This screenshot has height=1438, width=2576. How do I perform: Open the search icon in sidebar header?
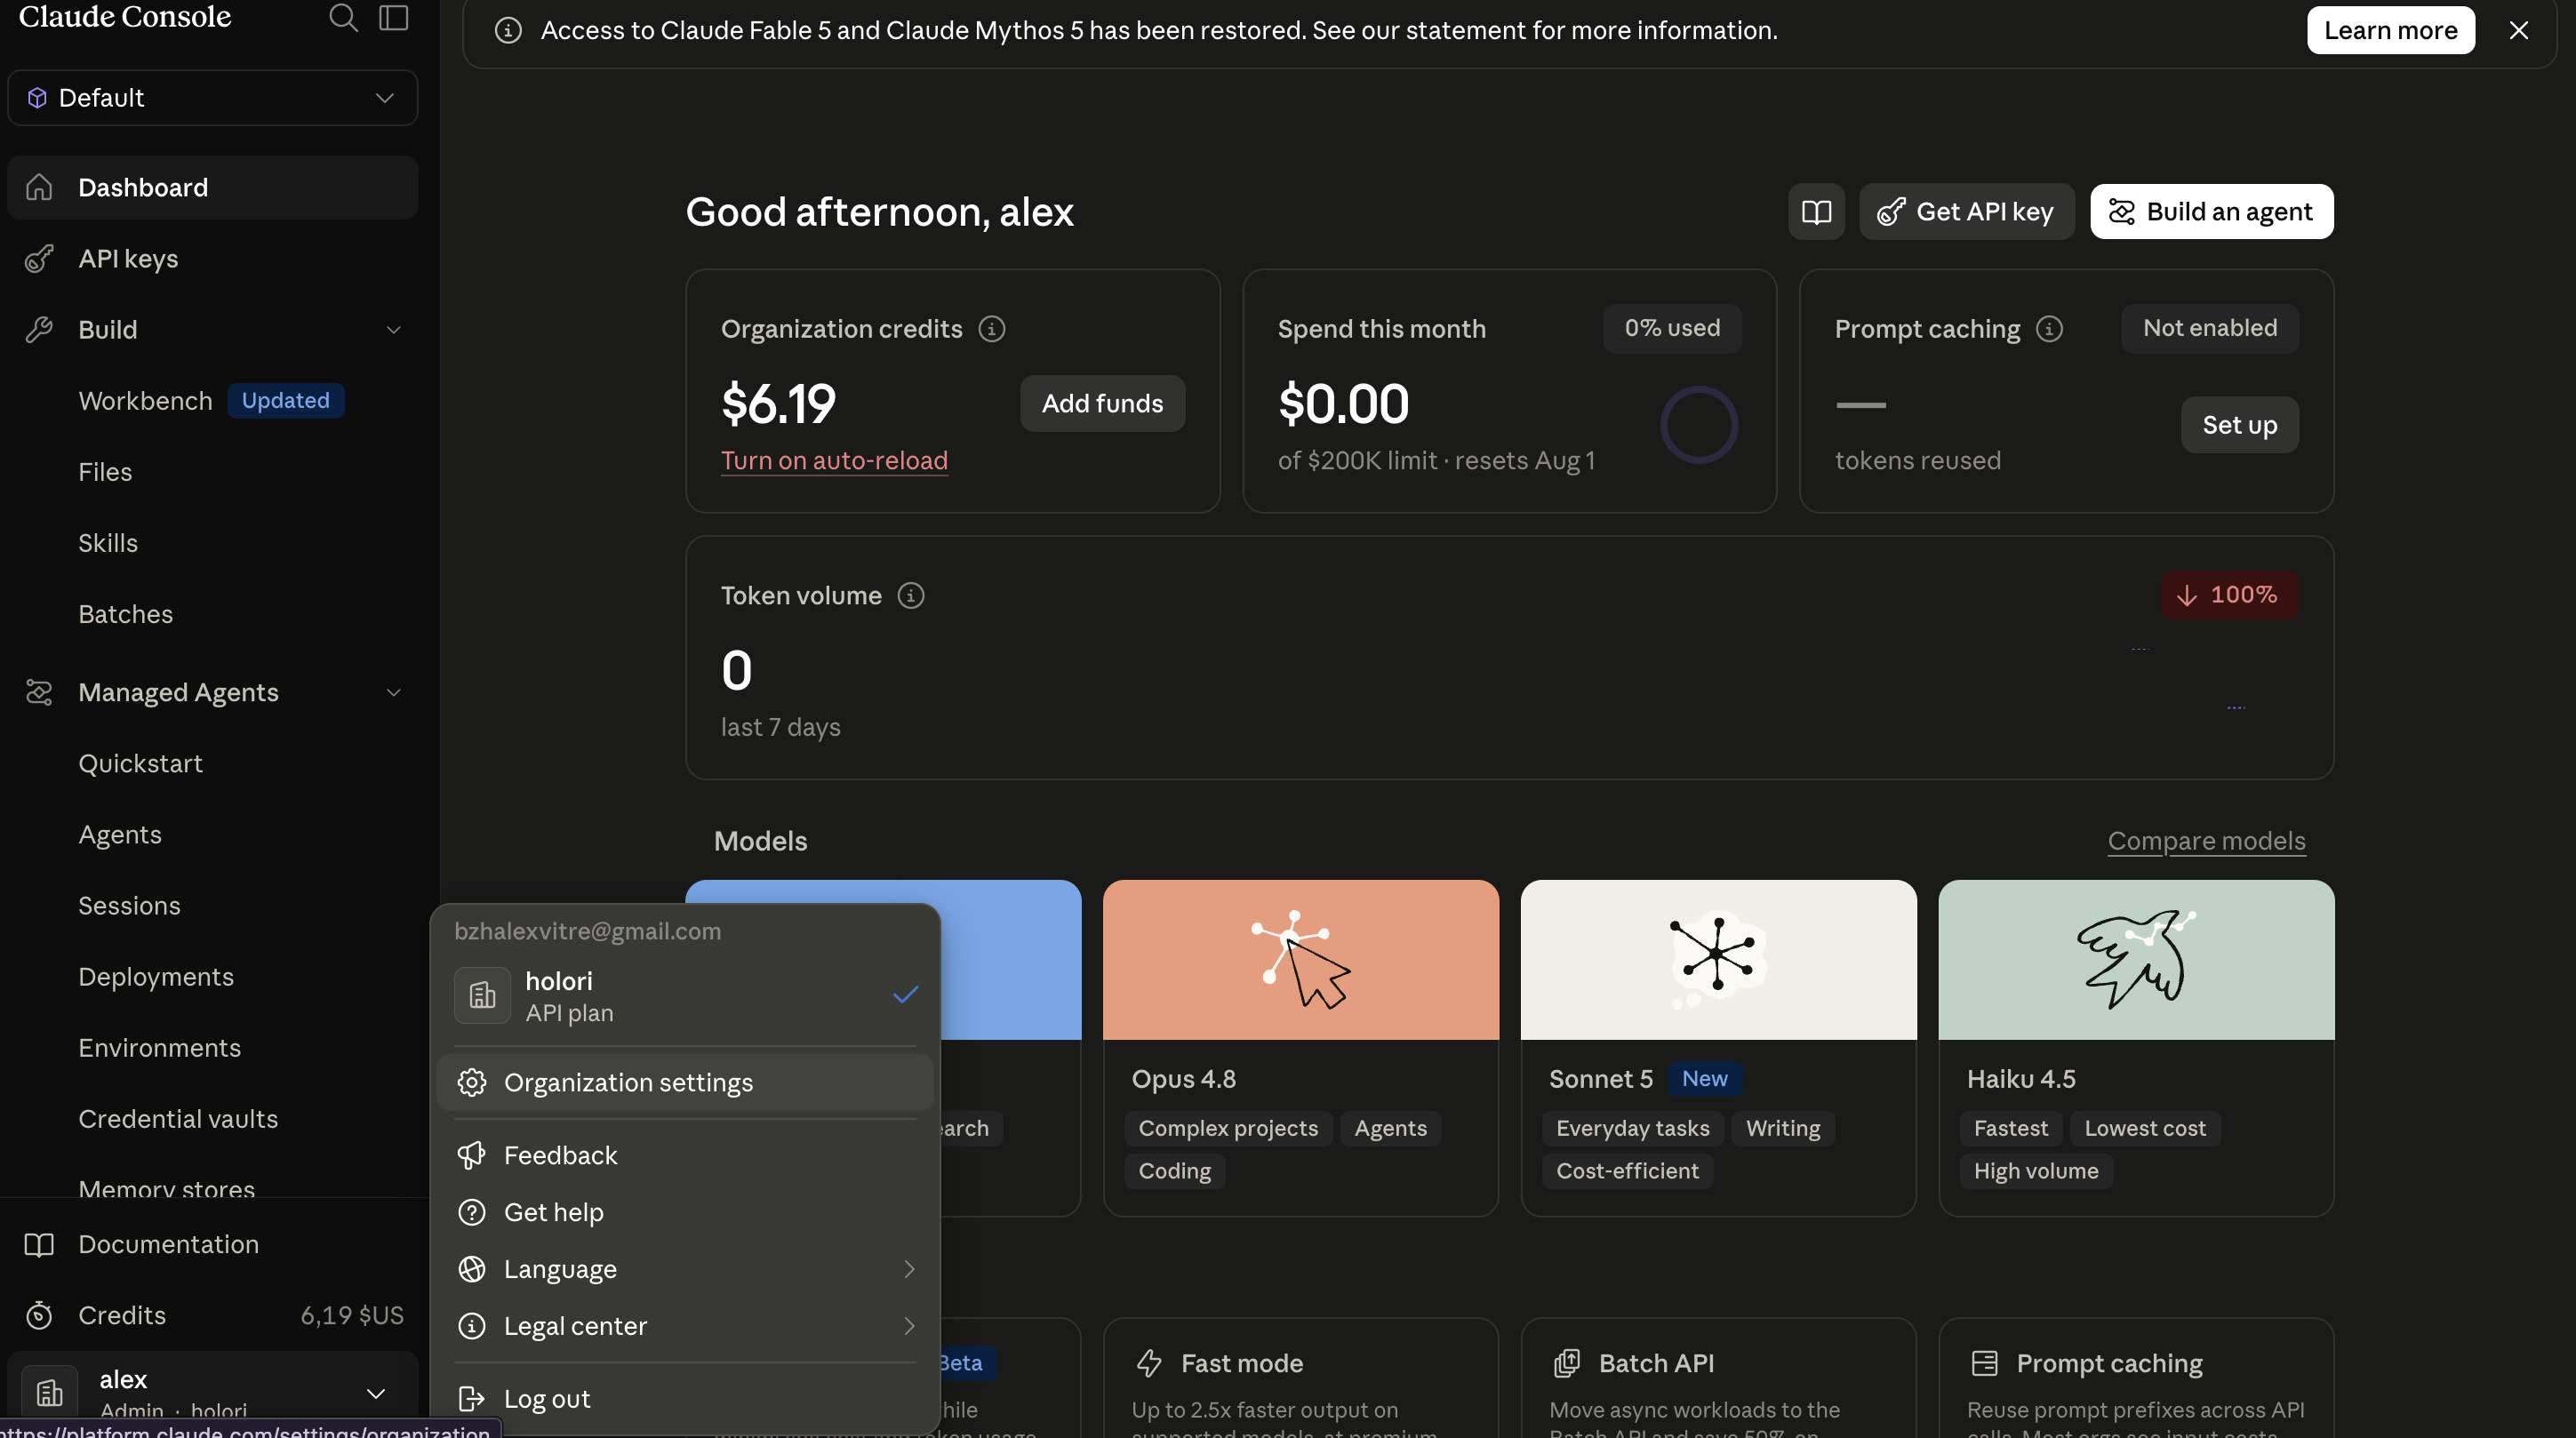(x=343, y=17)
